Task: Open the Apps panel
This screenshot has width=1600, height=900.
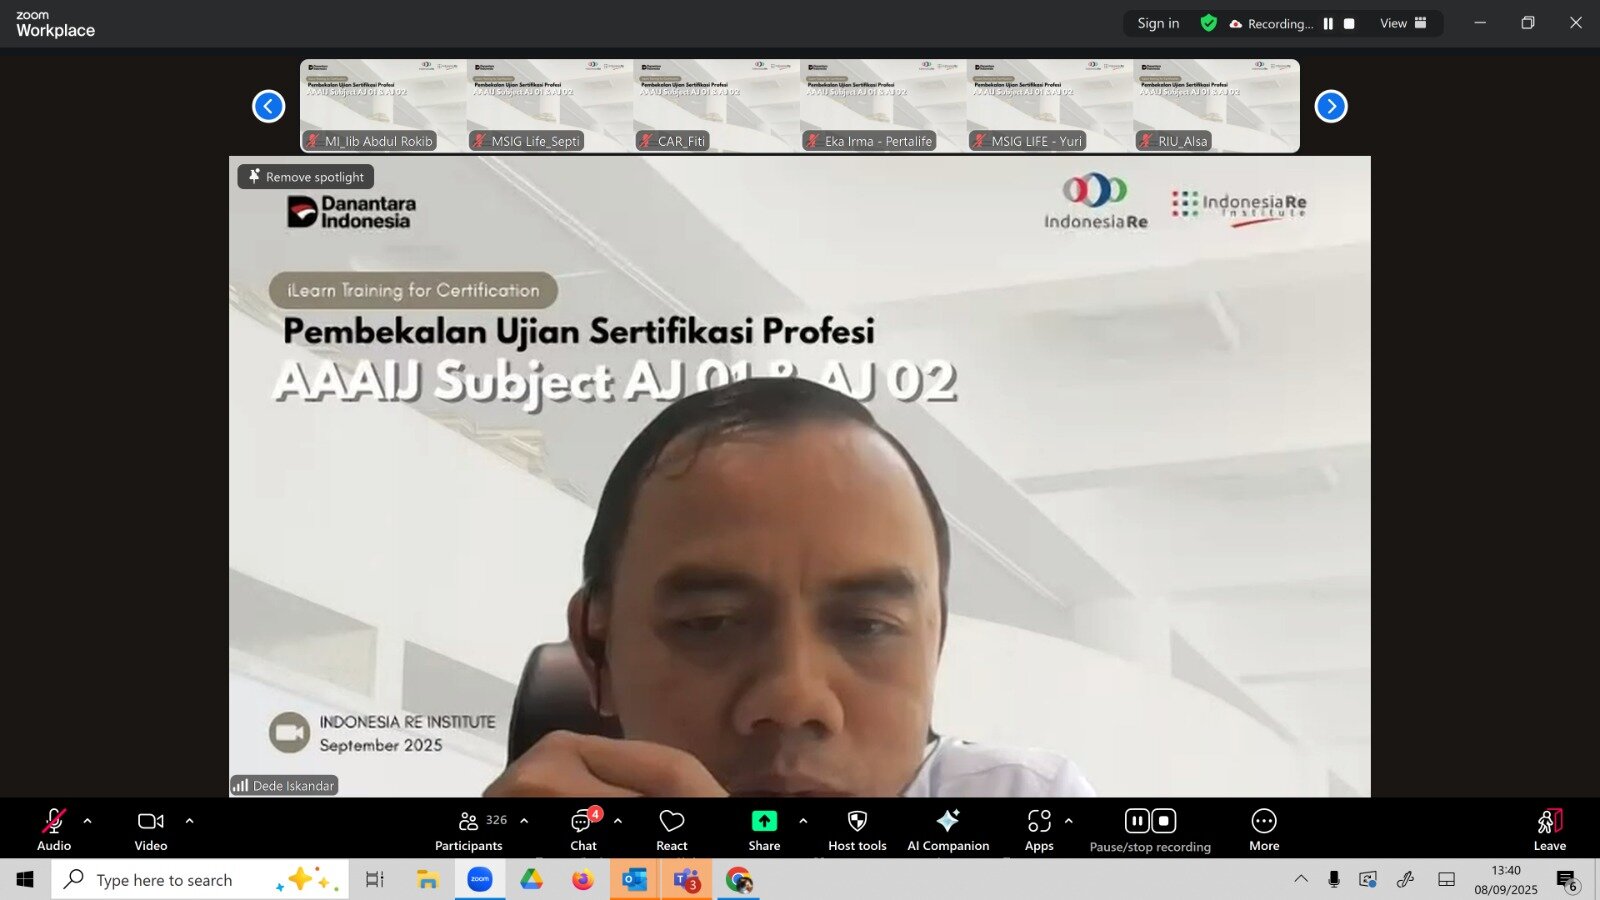Action: 1039,829
